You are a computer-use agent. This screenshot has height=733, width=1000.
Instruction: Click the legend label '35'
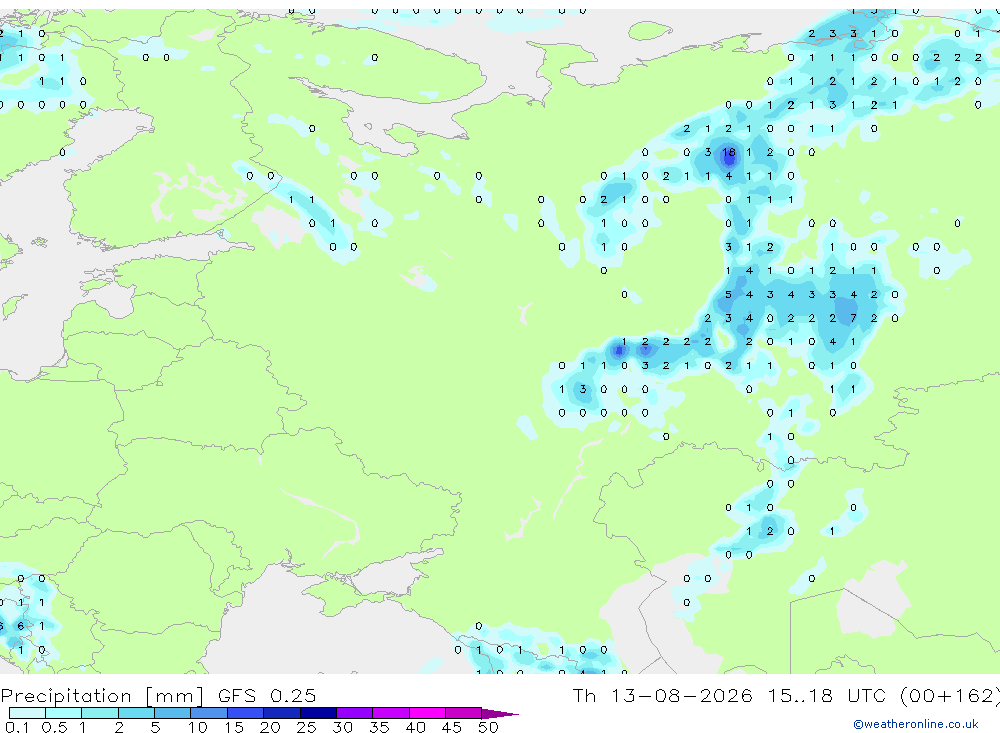pos(379,727)
